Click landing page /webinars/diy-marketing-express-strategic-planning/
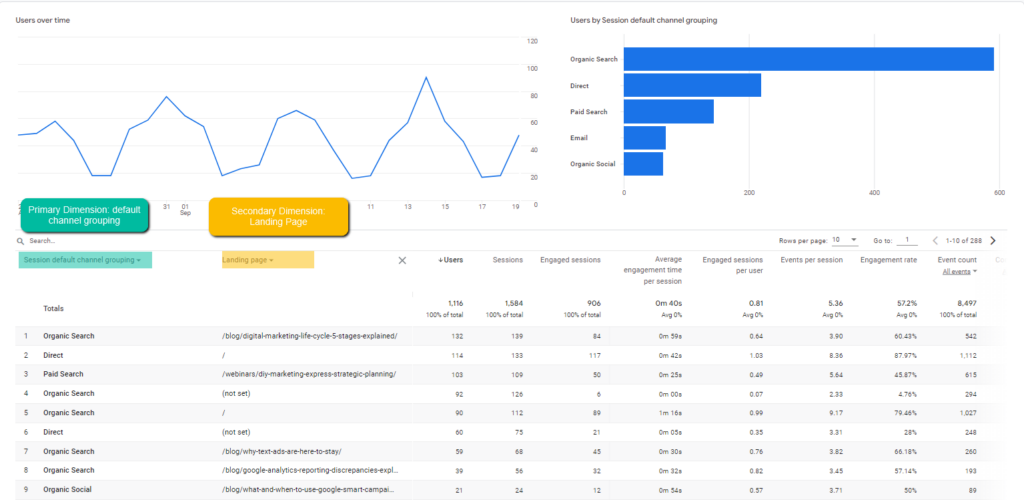This screenshot has height=500, width=1024. [x=309, y=375]
